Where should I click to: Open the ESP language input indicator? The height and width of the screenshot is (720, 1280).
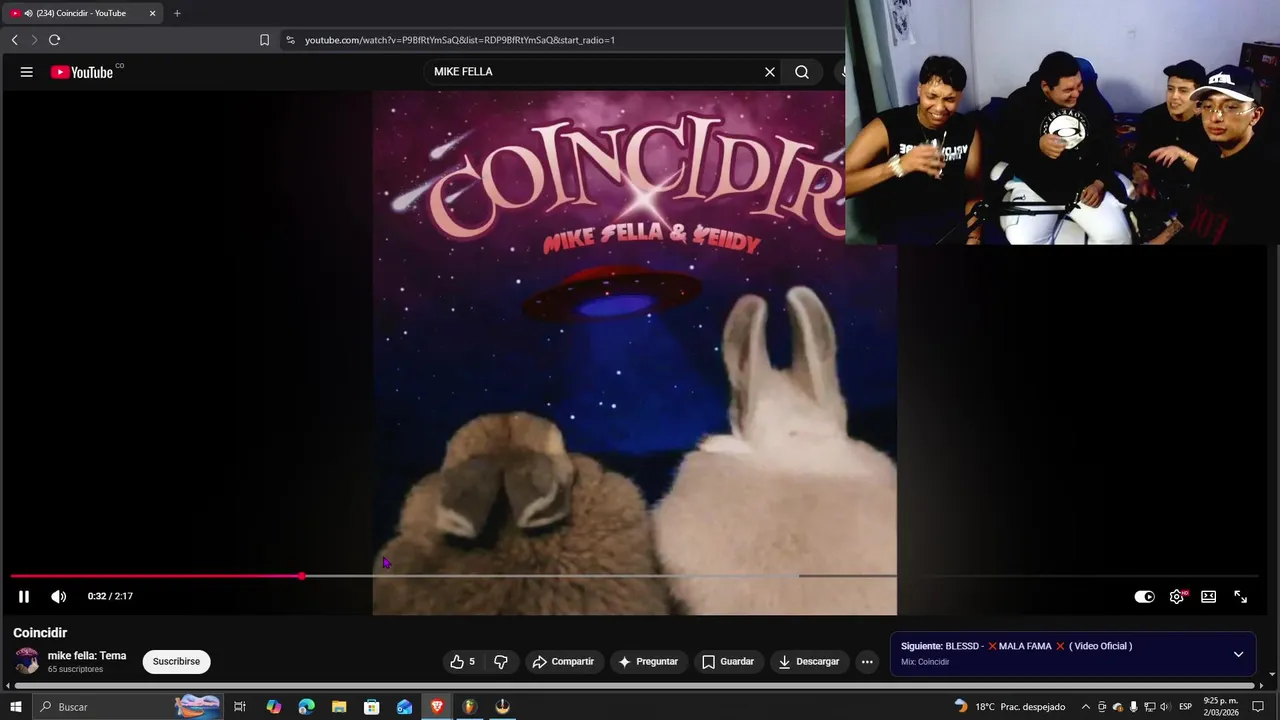click(1185, 707)
